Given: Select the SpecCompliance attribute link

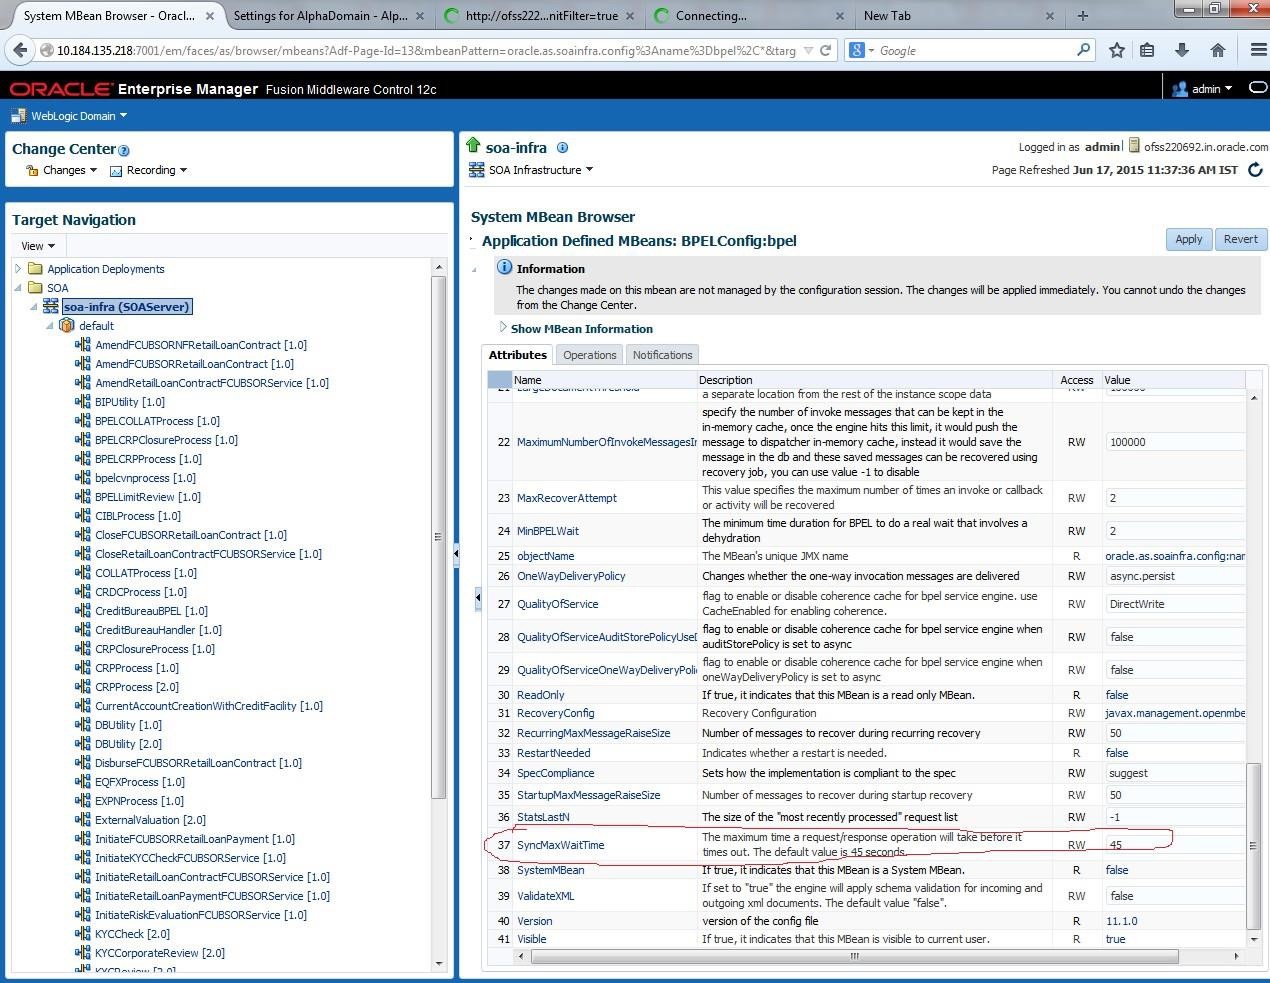Looking at the screenshot, I should tap(555, 774).
